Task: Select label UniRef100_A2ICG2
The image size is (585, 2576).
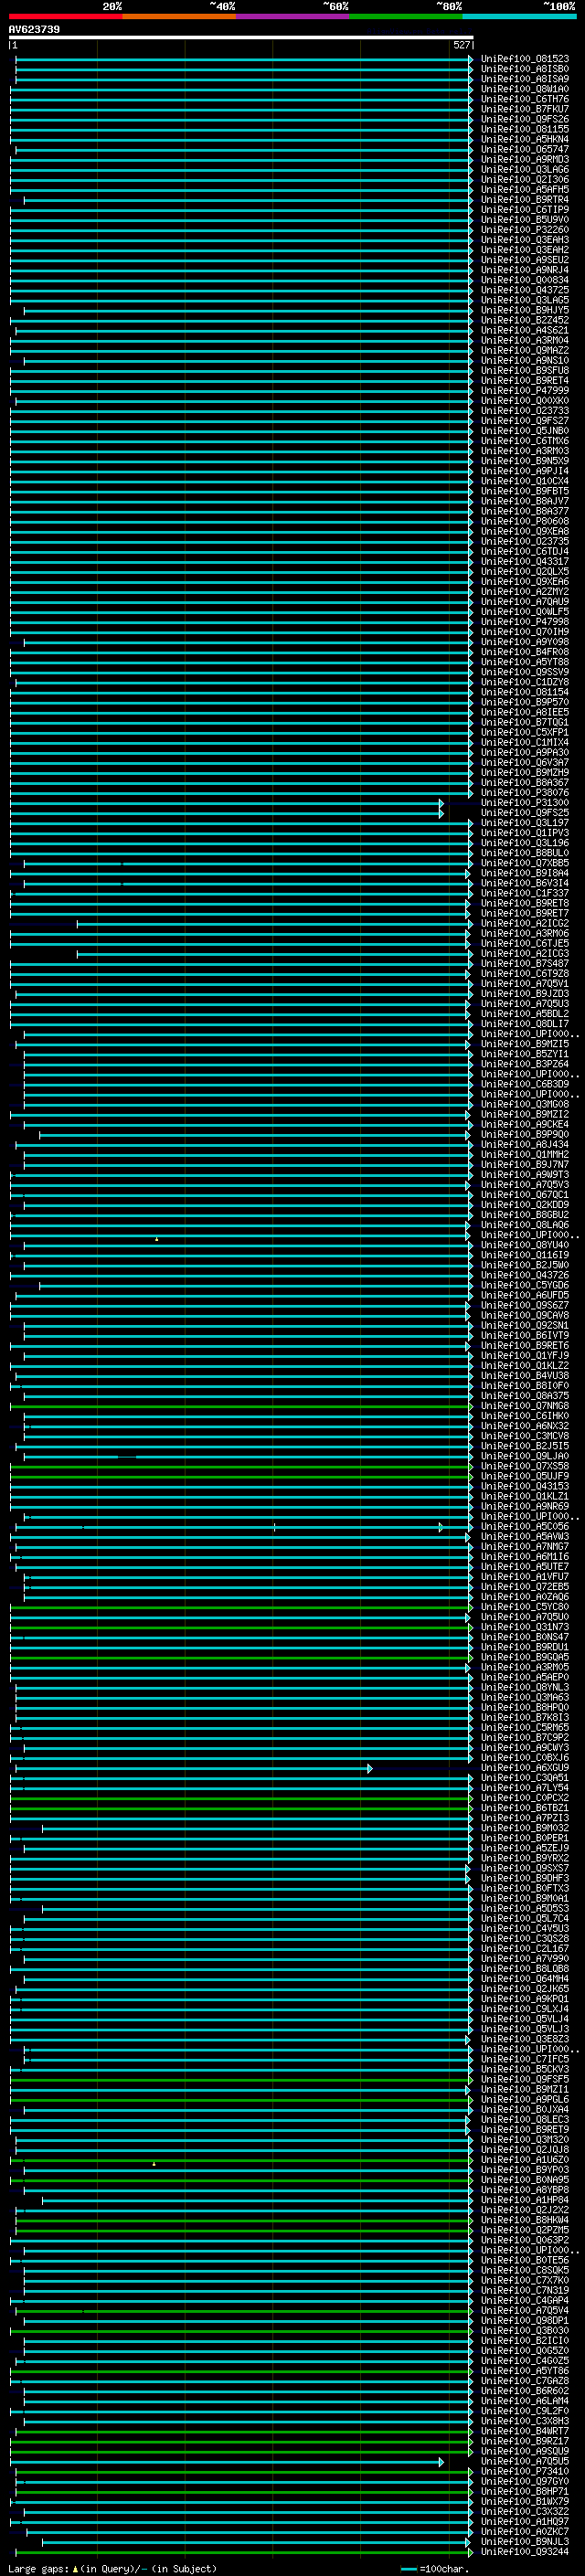Action: pos(525,924)
